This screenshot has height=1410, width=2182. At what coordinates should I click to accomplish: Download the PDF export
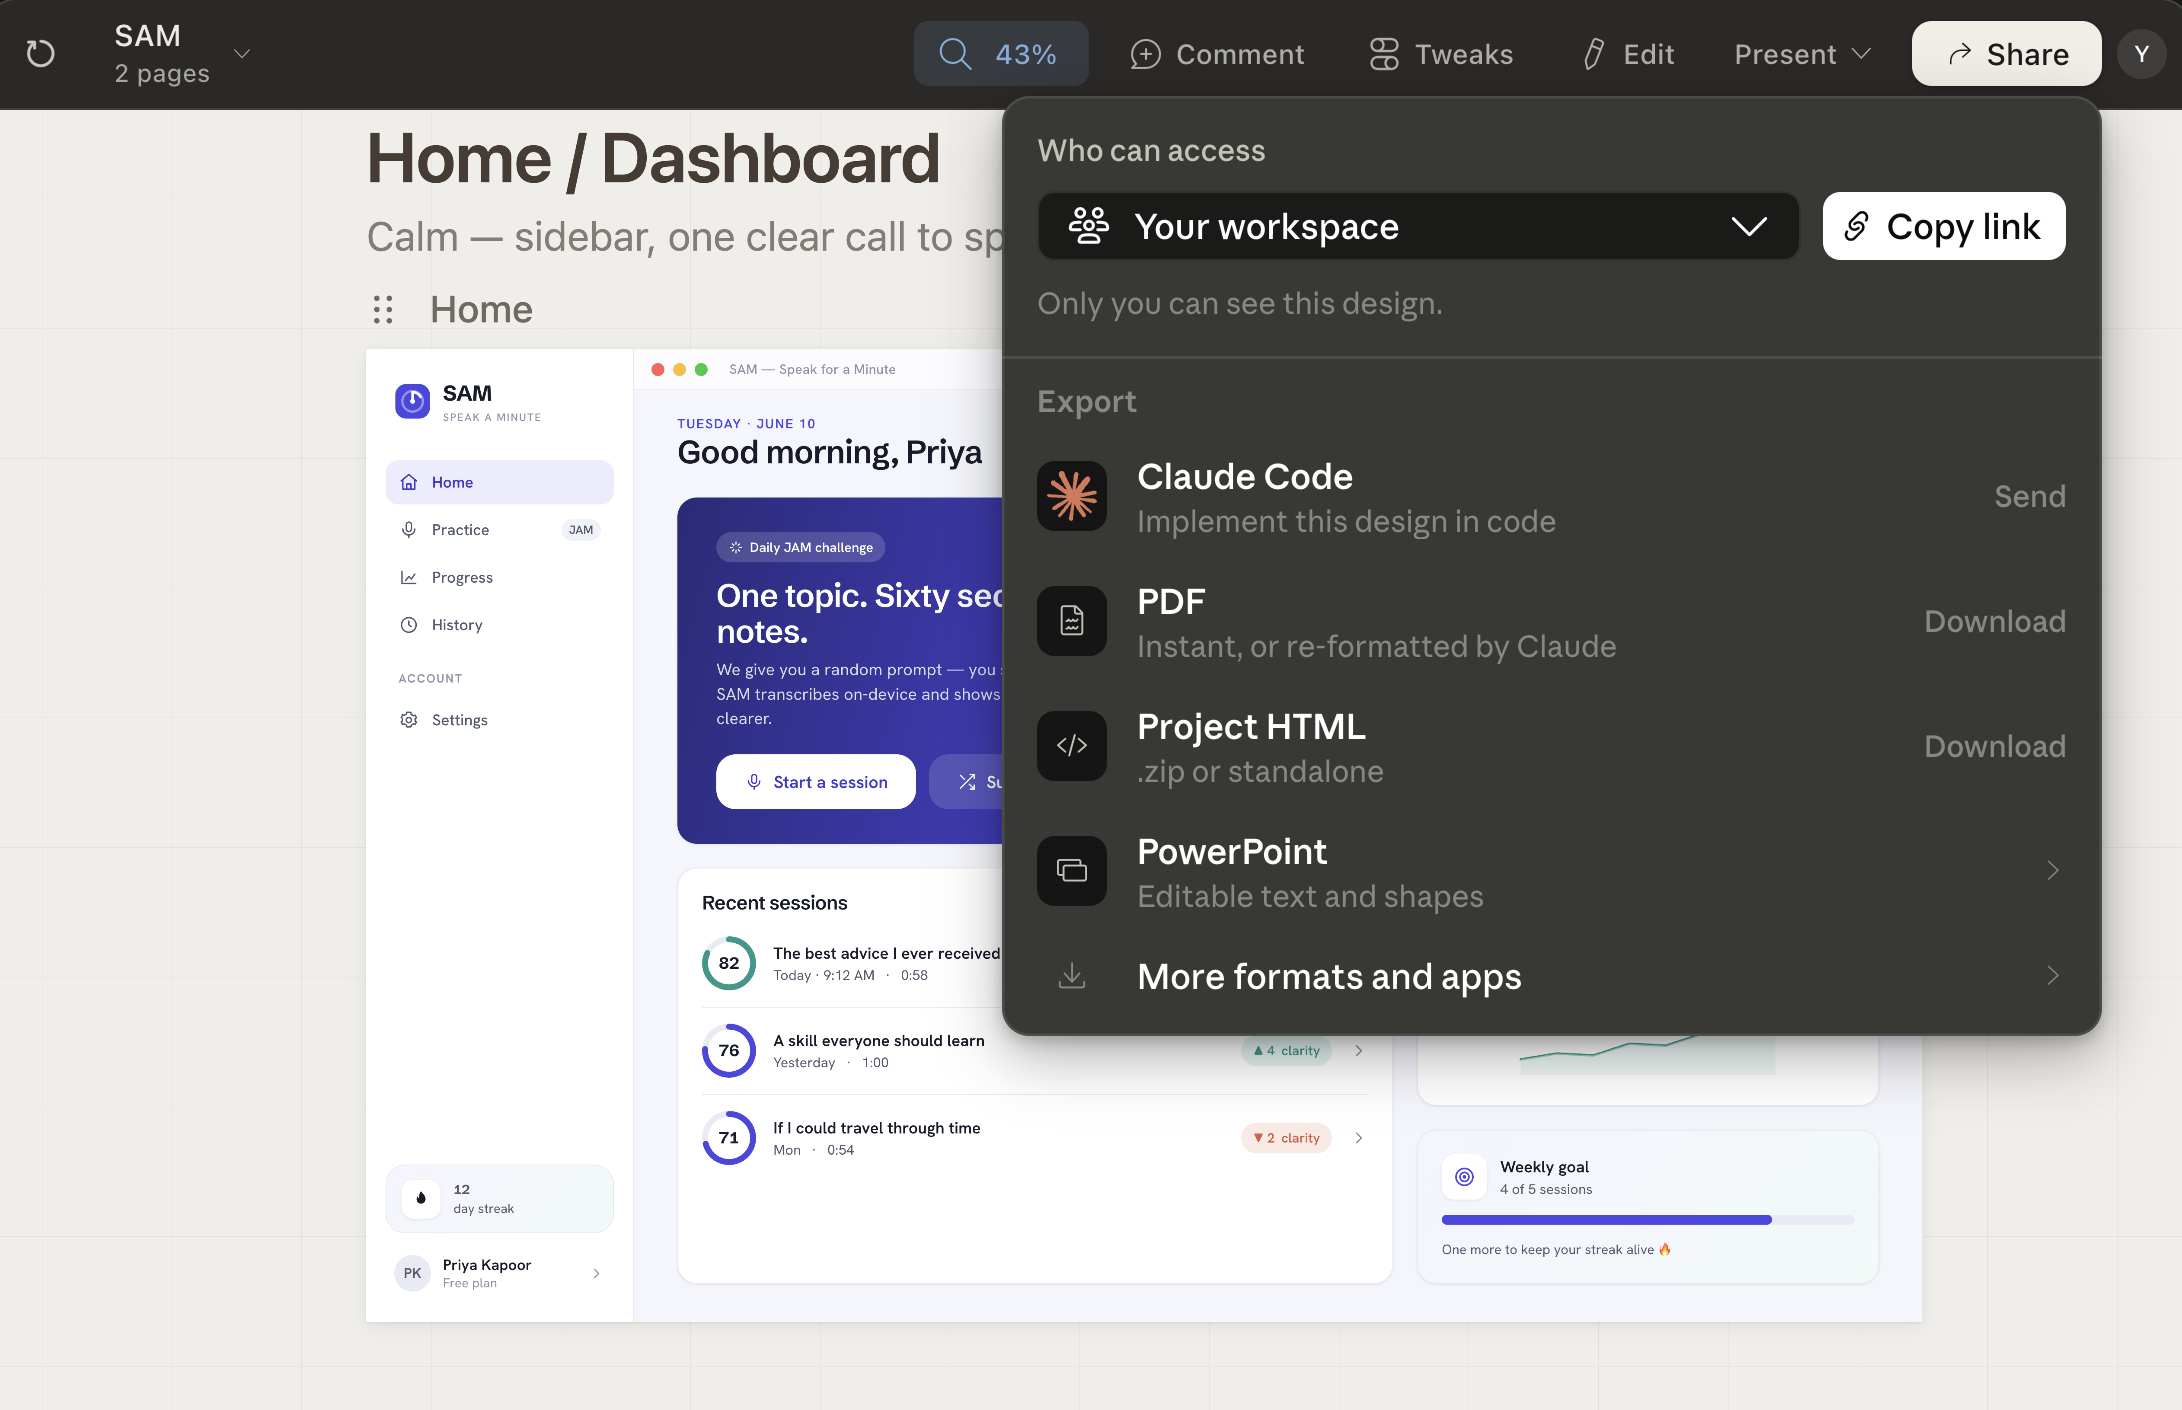[1994, 621]
